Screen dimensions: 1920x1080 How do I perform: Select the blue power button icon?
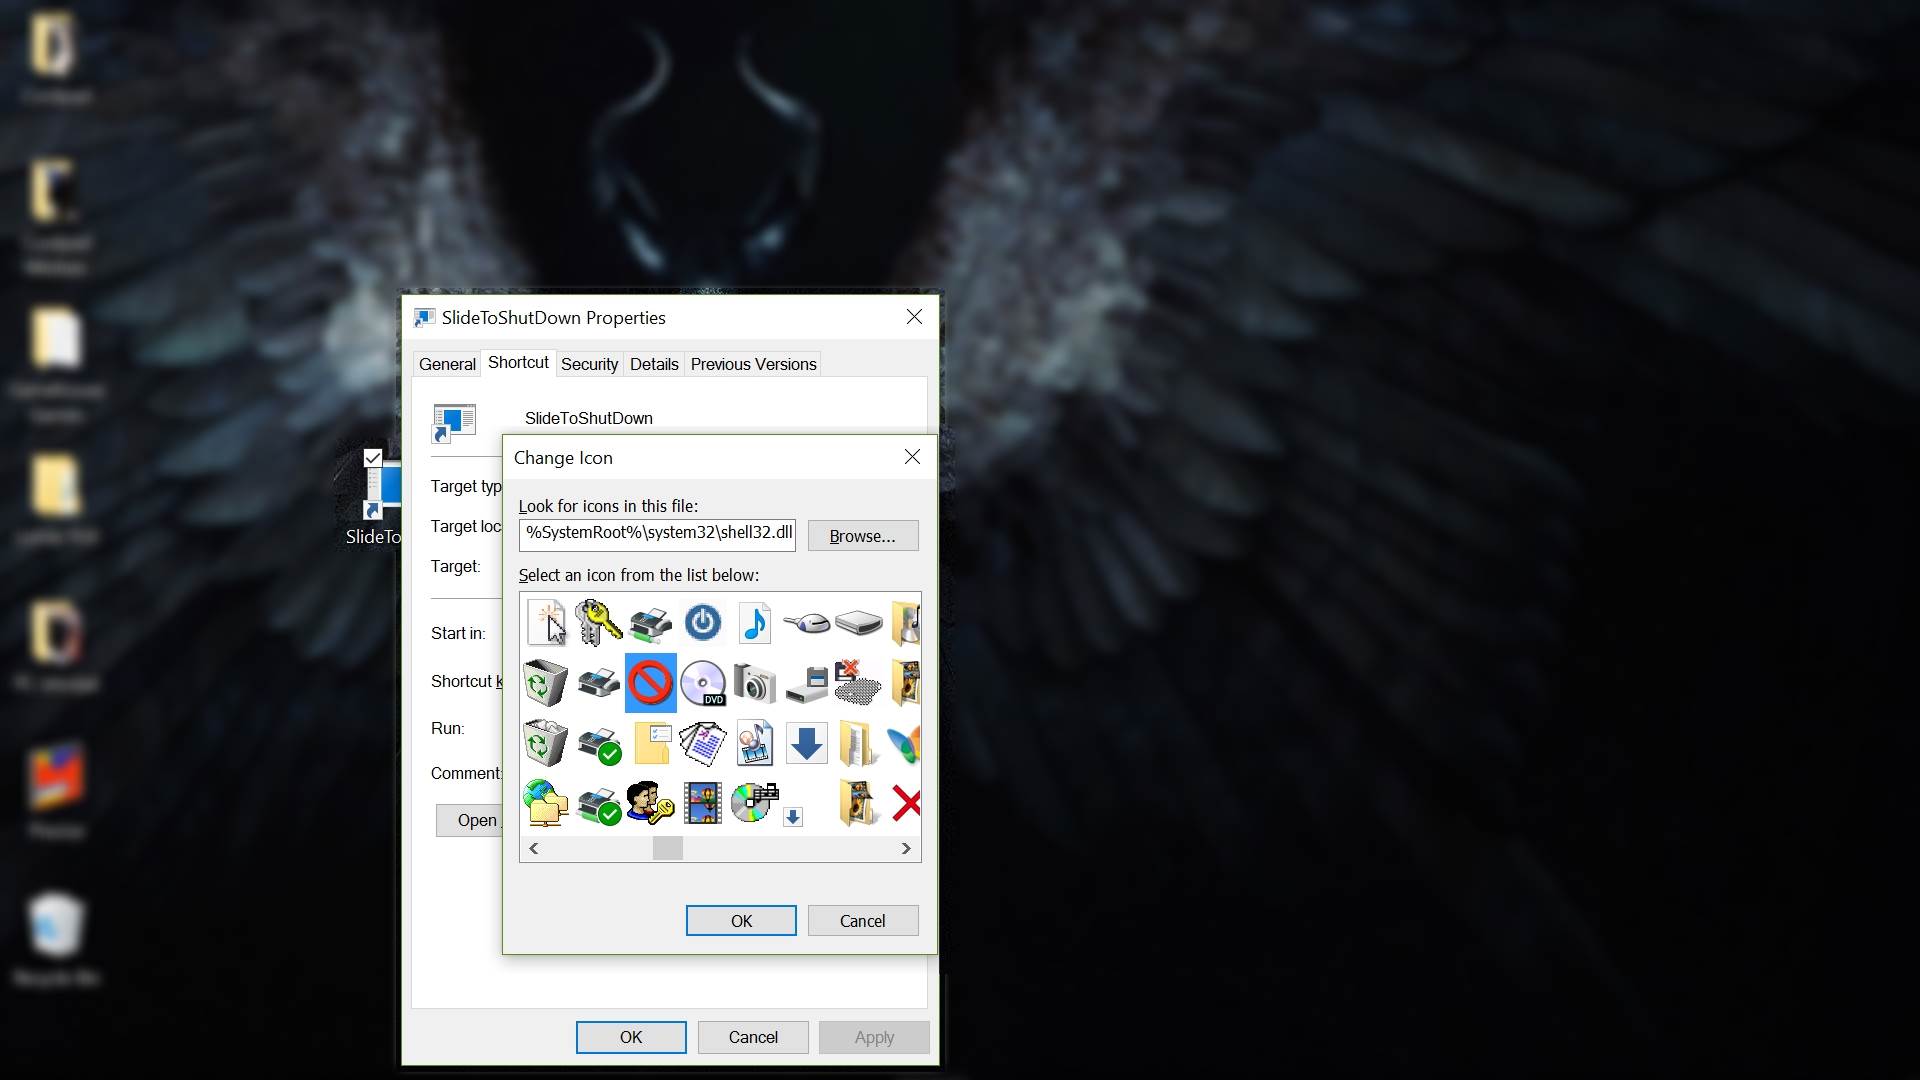tap(703, 623)
